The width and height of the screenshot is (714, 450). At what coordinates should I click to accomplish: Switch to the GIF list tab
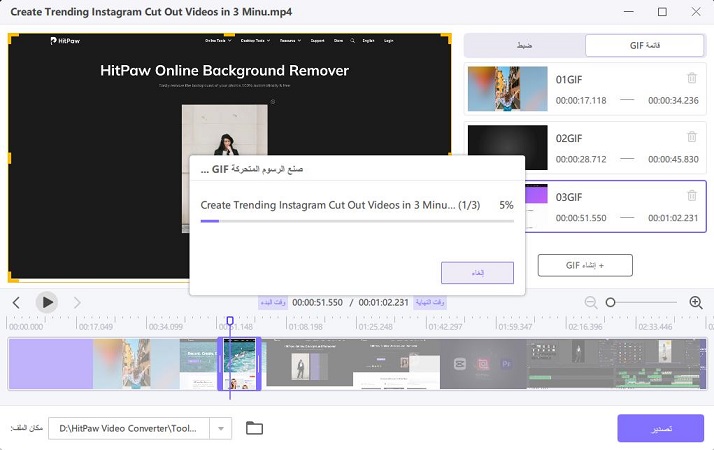pyautogui.click(x=644, y=46)
